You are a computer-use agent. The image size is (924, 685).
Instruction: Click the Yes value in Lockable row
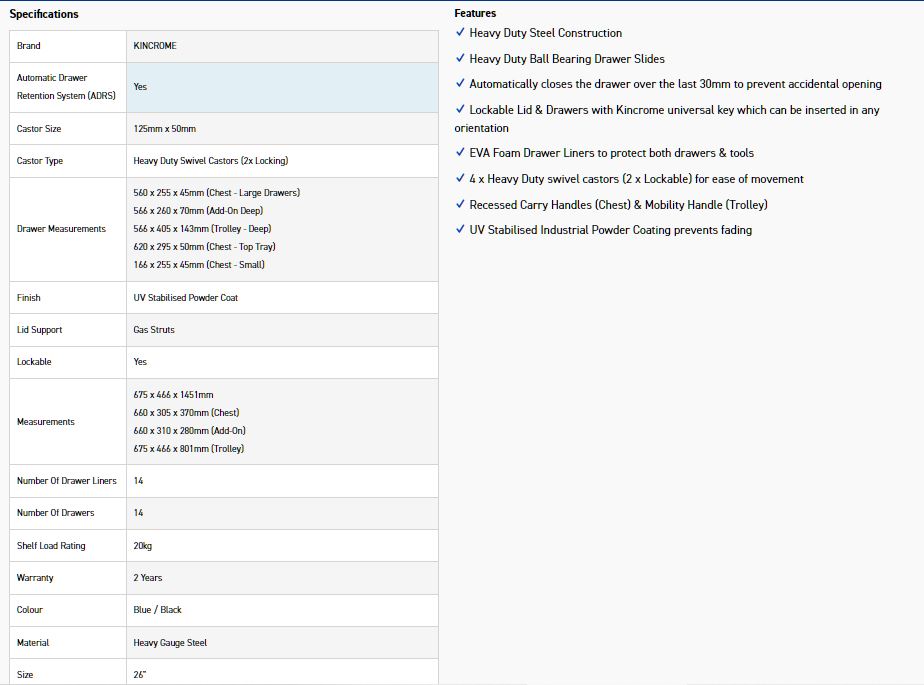(x=140, y=362)
